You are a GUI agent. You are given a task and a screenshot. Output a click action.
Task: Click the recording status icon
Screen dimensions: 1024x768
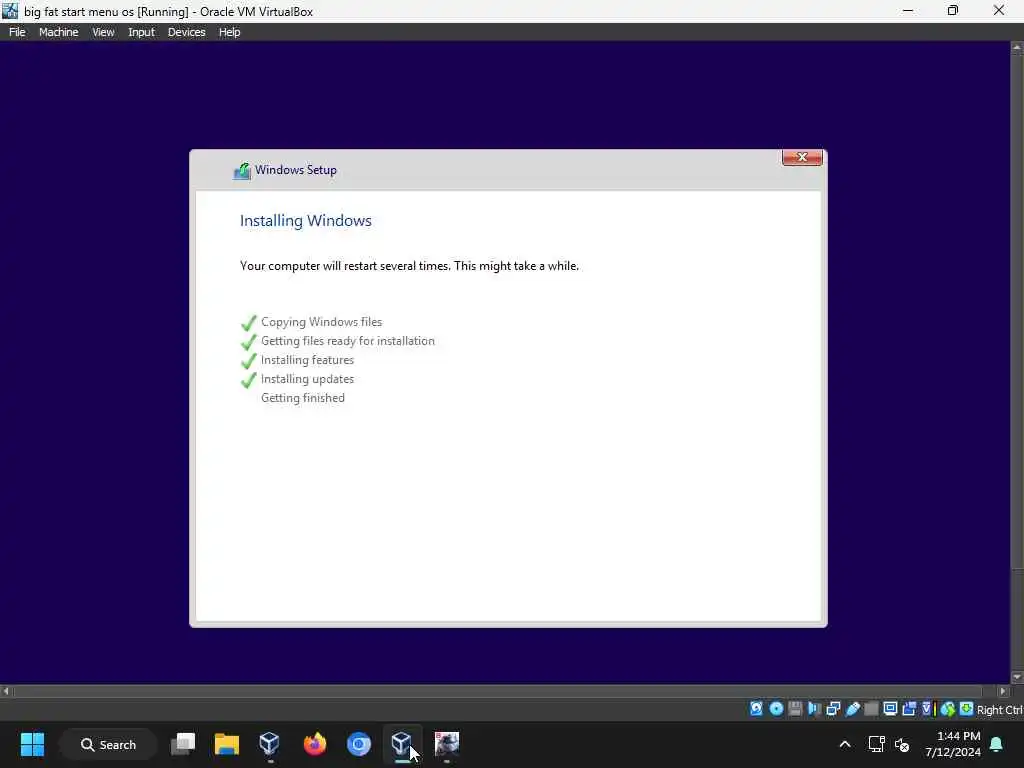909,709
